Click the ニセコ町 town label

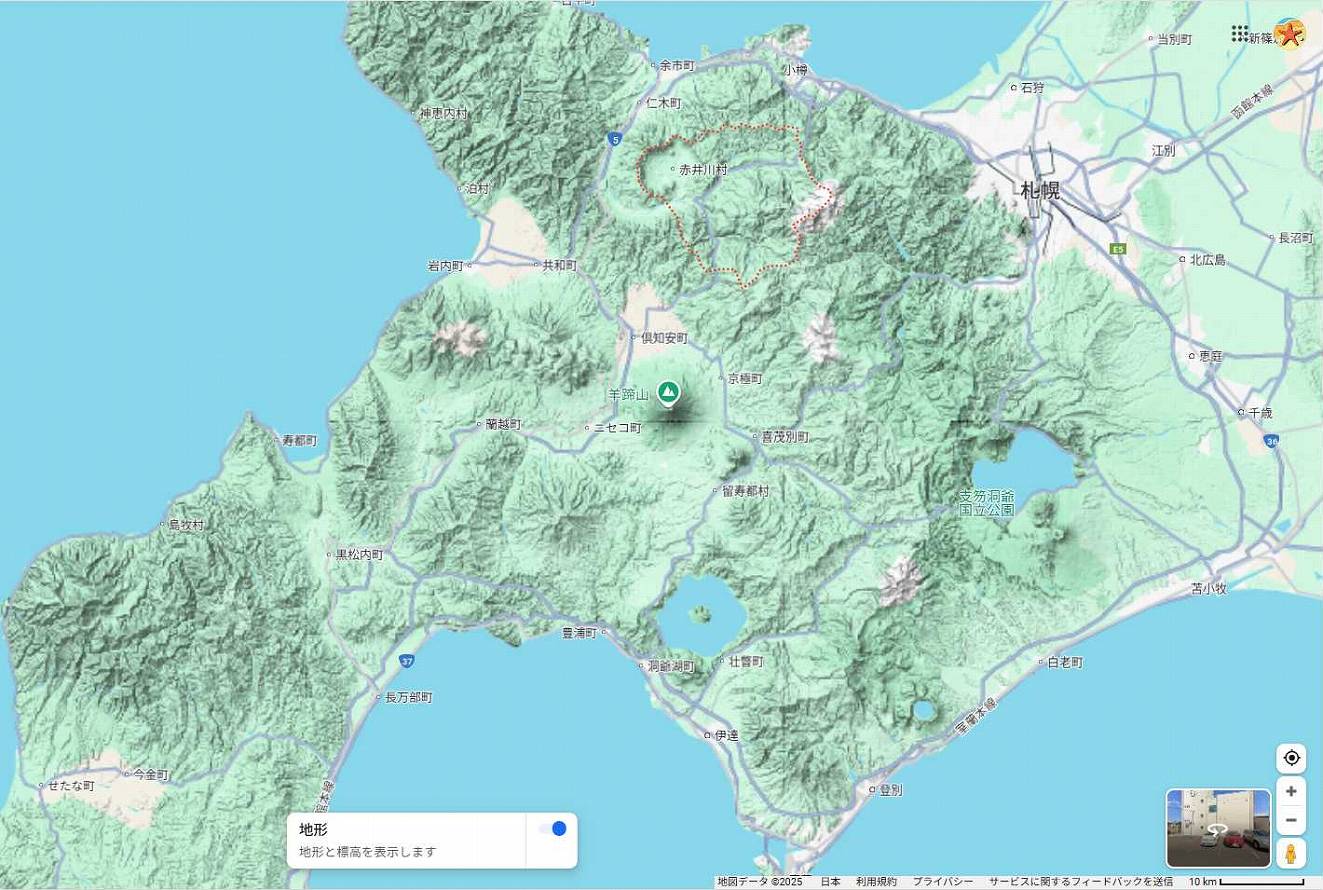pyautogui.click(x=618, y=427)
